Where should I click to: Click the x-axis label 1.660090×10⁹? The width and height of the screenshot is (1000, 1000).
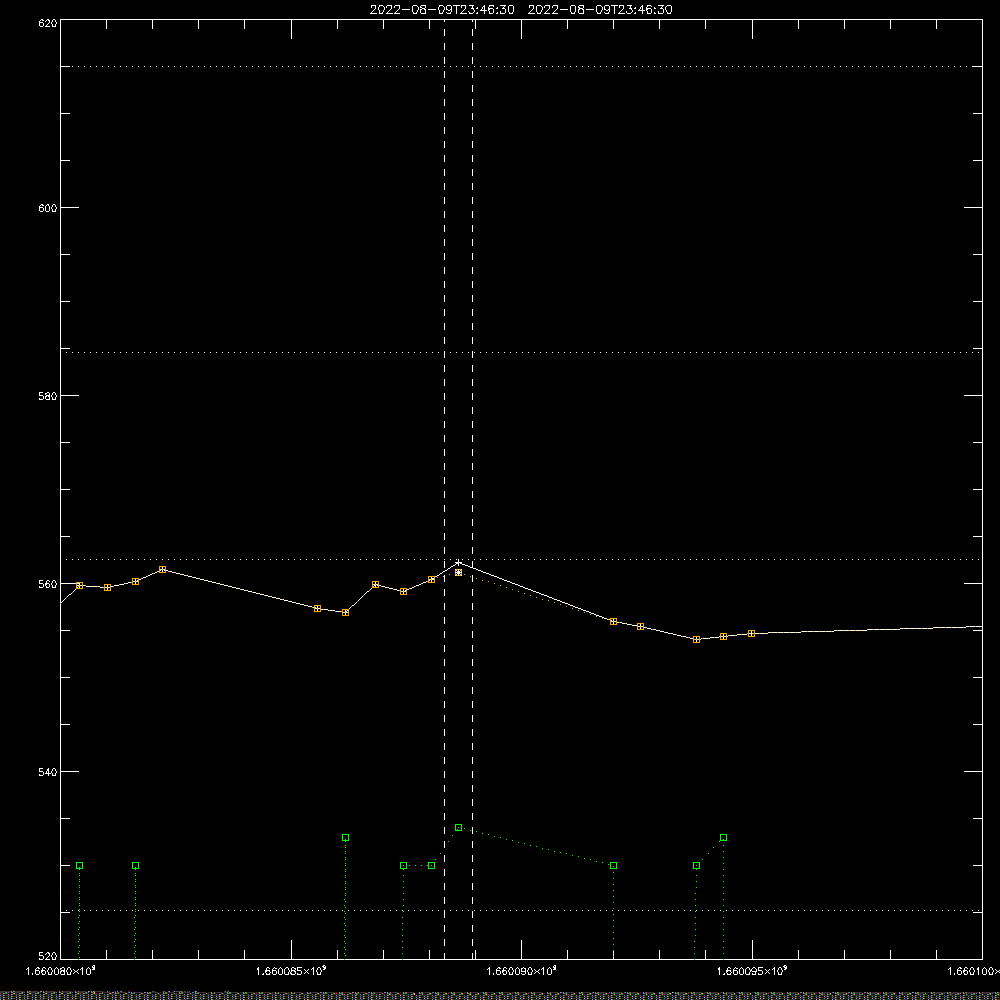pos(521,971)
